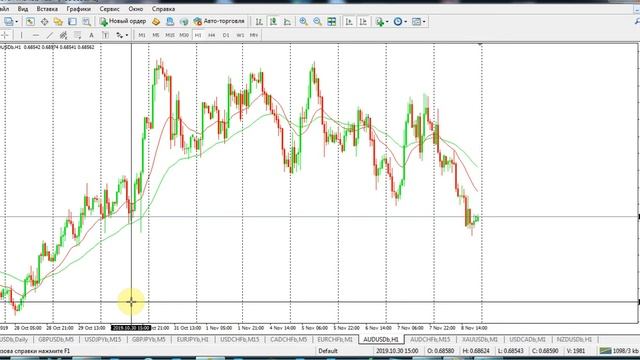The width and height of the screenshot is (640, 360).
Task: Select the W1 timeframe button
Action: coord(240,36)
